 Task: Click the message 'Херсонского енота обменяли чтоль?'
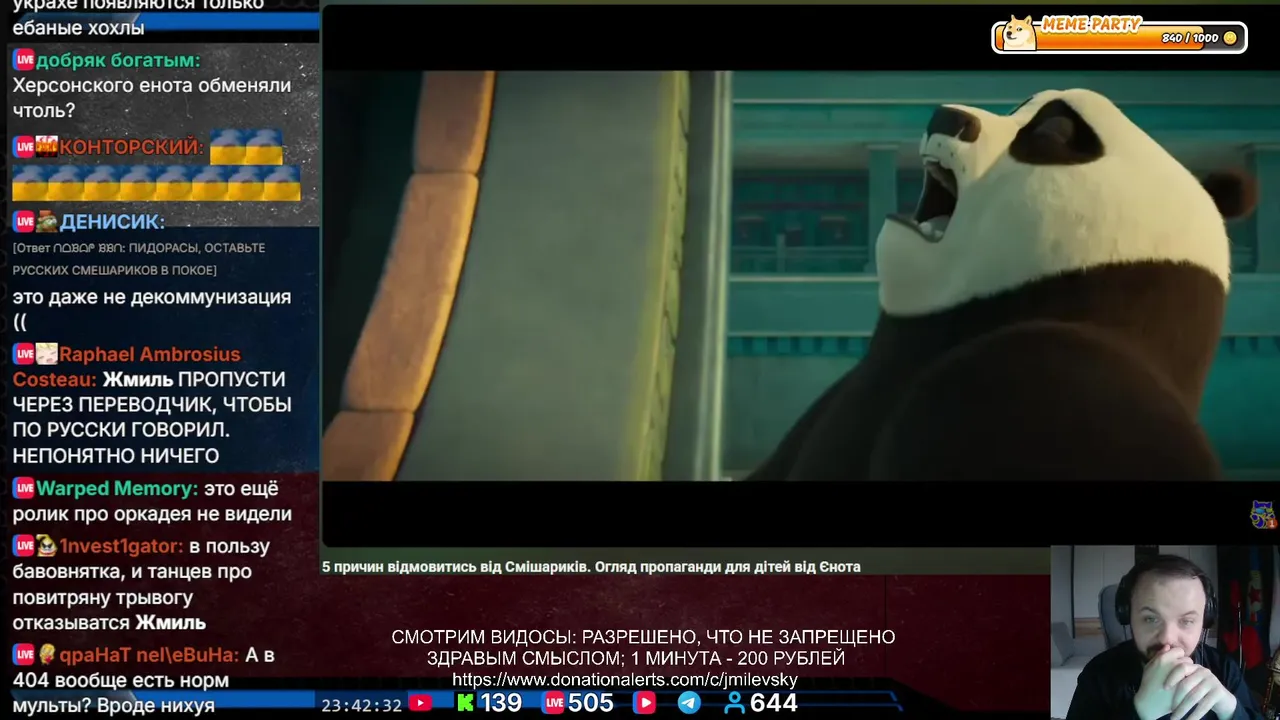(152, 98)
